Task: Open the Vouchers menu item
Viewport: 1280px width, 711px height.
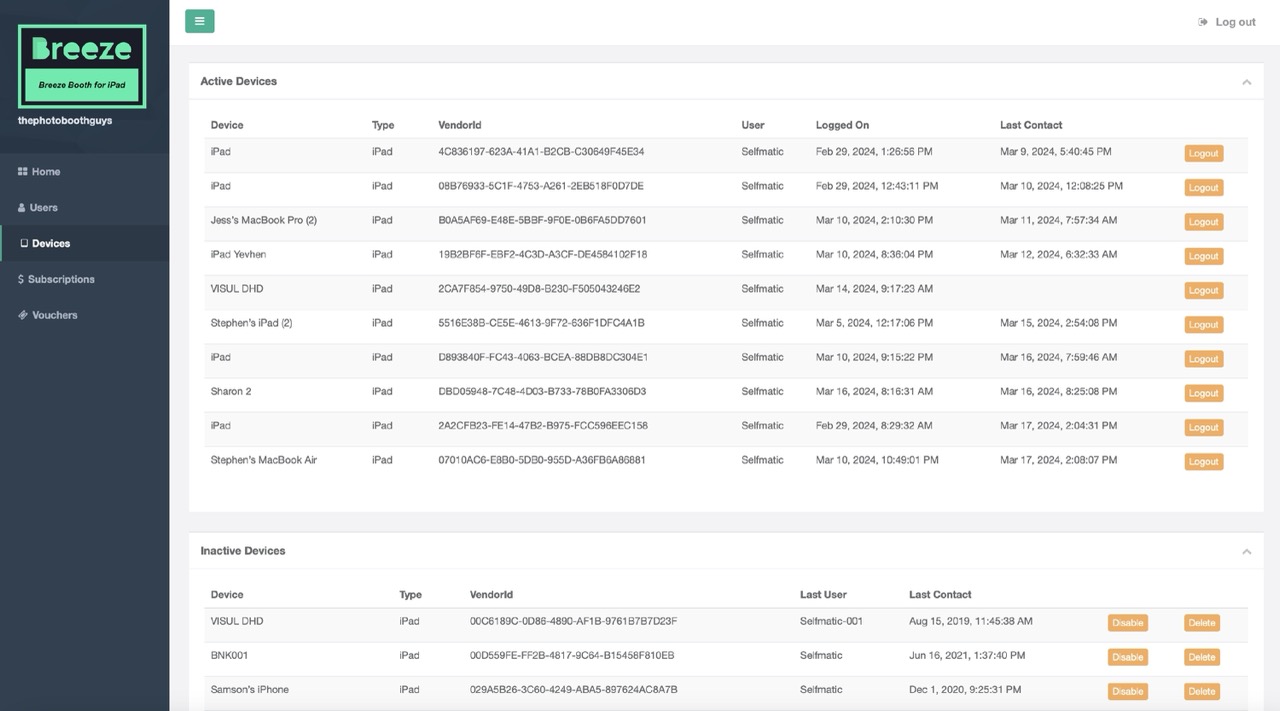Action: pos(54,316)
